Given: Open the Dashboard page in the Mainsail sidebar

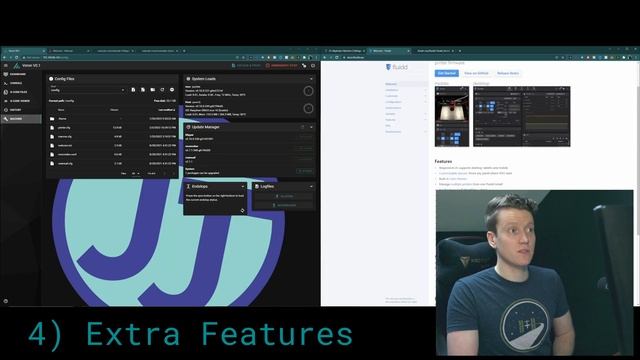Looking at the screenshot, I should click(20, 74).
